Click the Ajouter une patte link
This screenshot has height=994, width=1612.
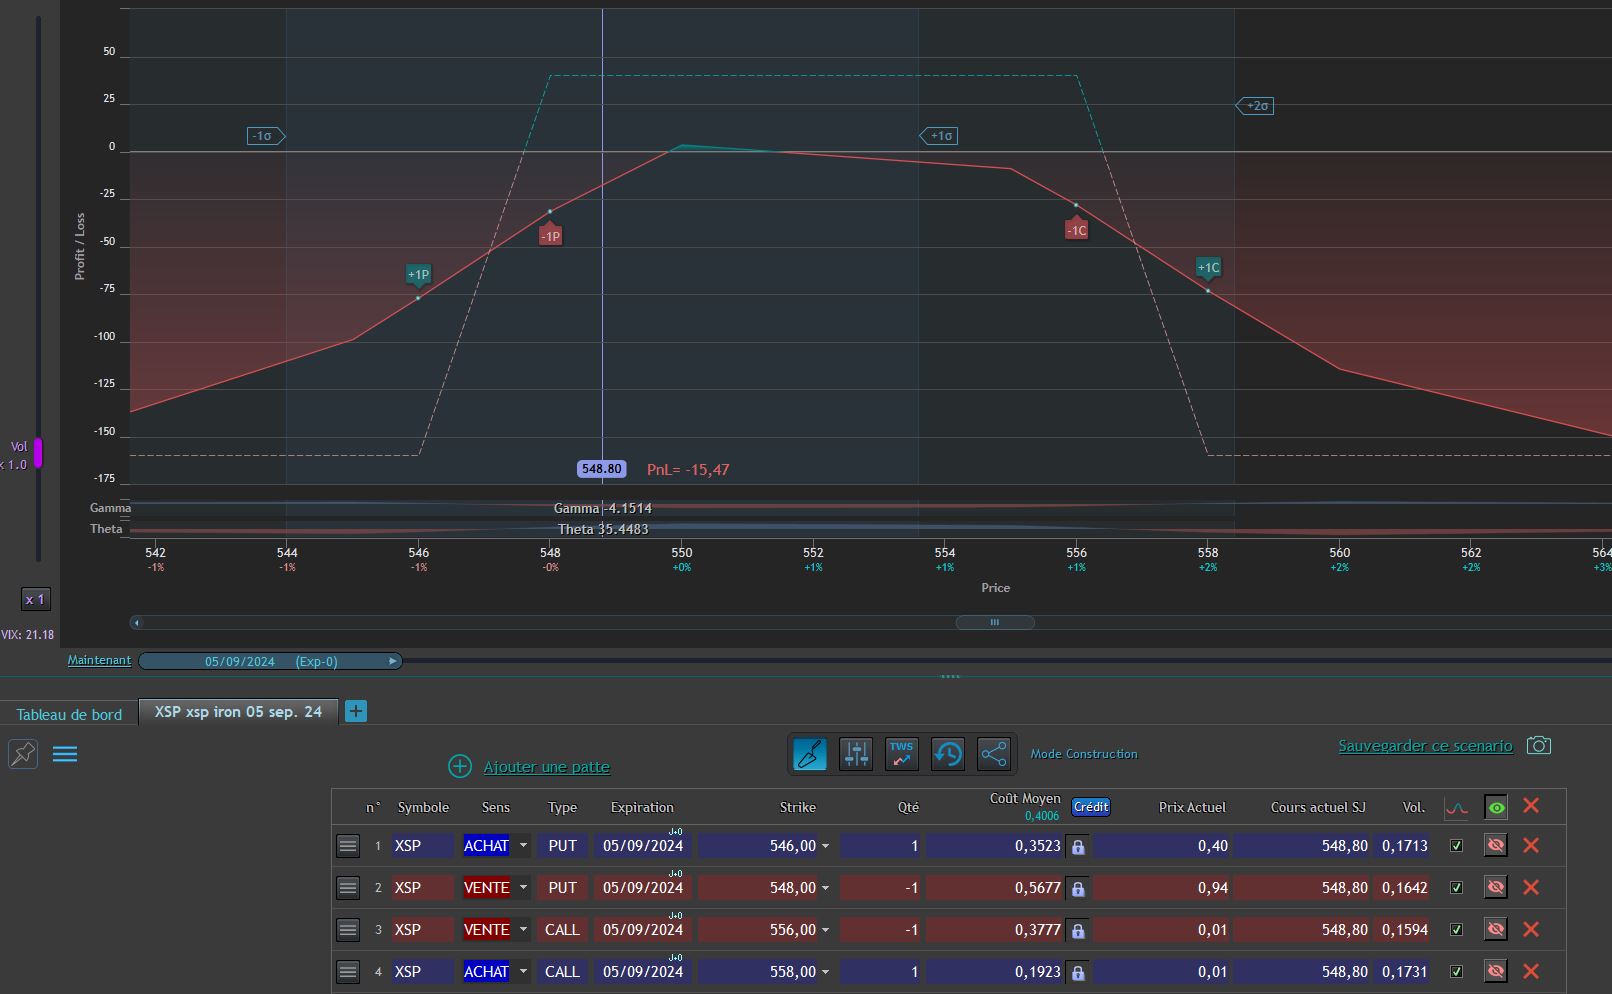pyautogui.click(x=546, y=767)
